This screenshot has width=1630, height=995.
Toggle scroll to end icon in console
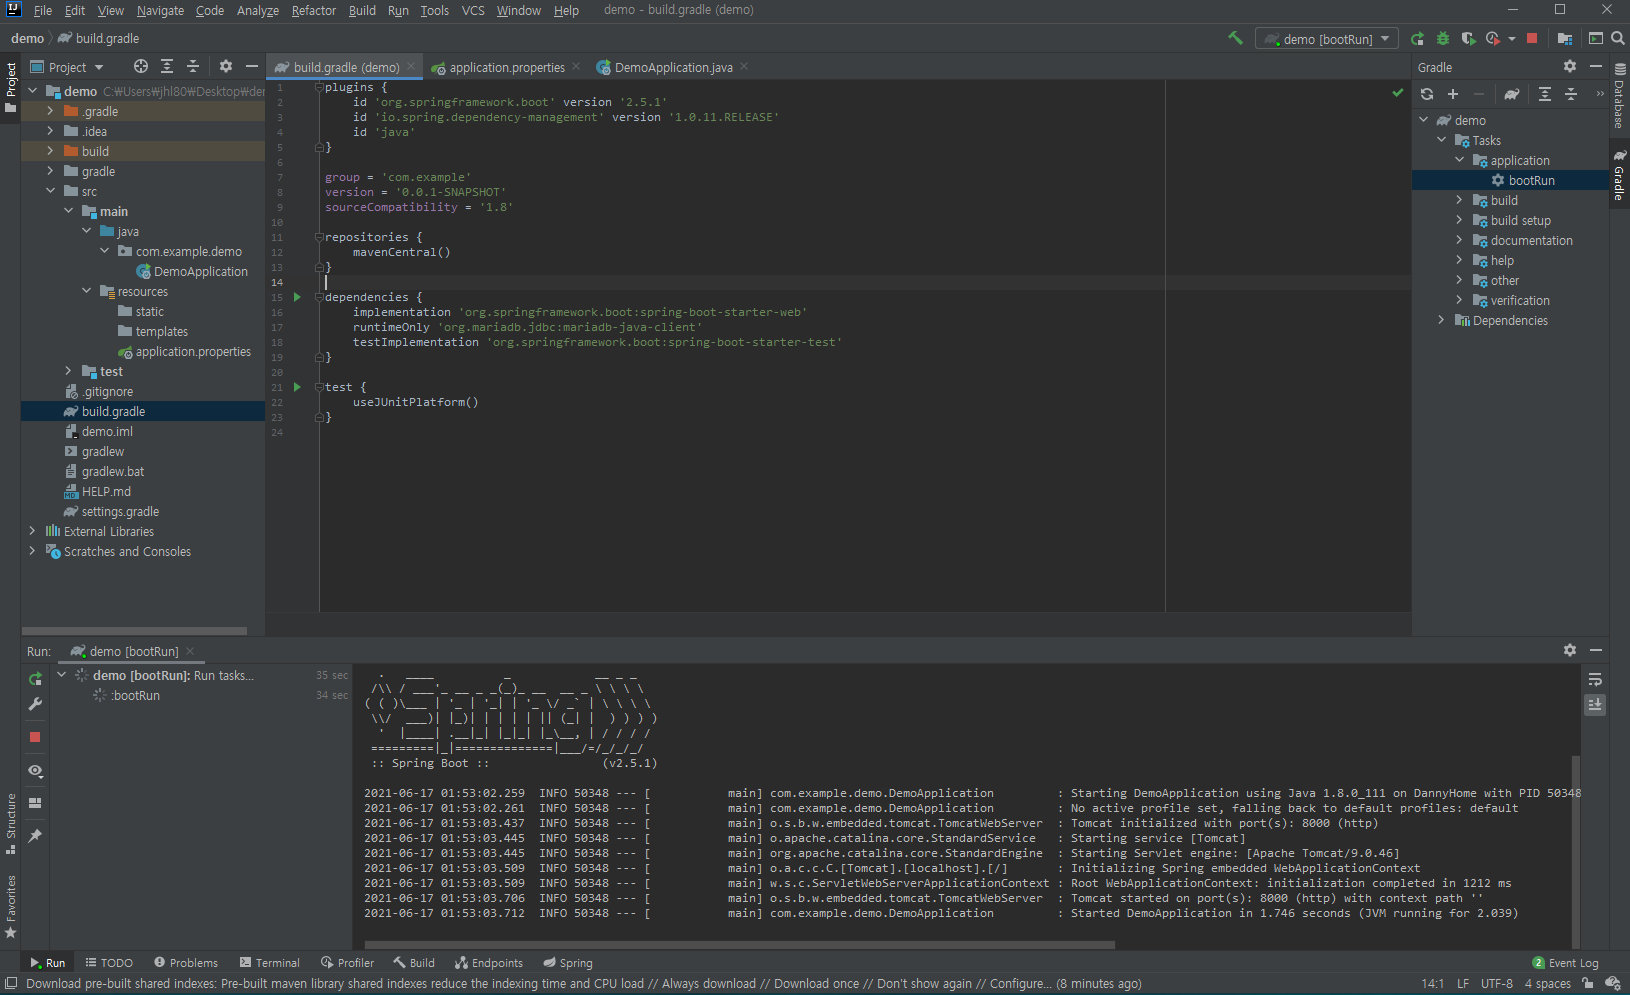tap(1596, 704)
